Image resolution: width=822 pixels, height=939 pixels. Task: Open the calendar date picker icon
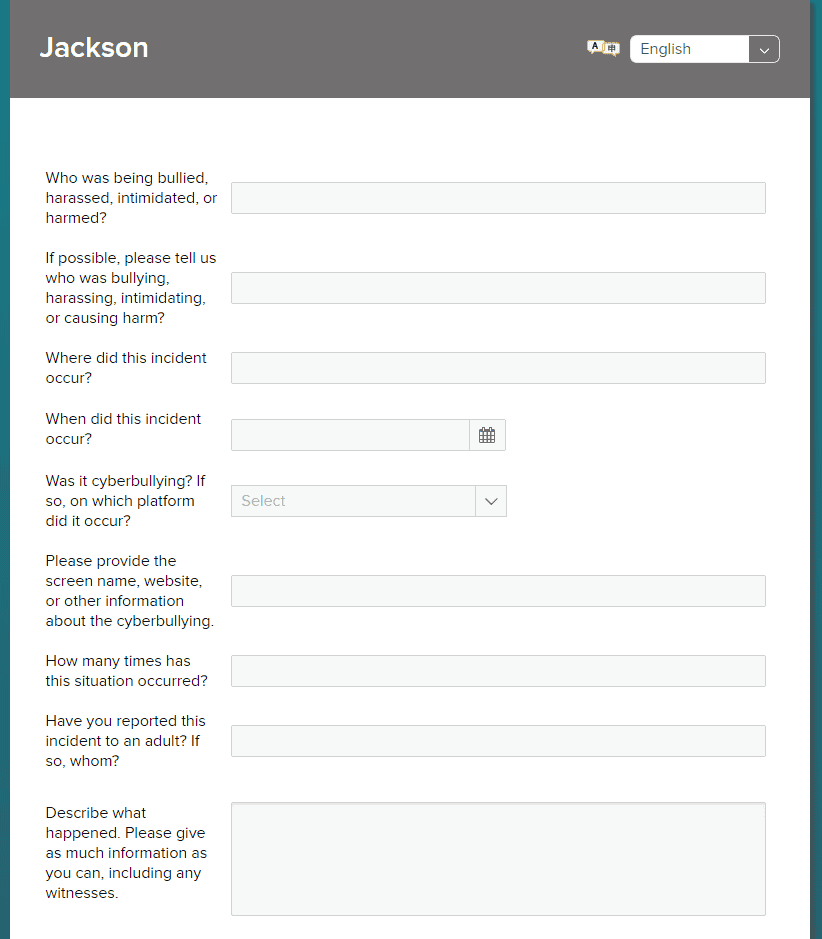(x=487, y=435)
